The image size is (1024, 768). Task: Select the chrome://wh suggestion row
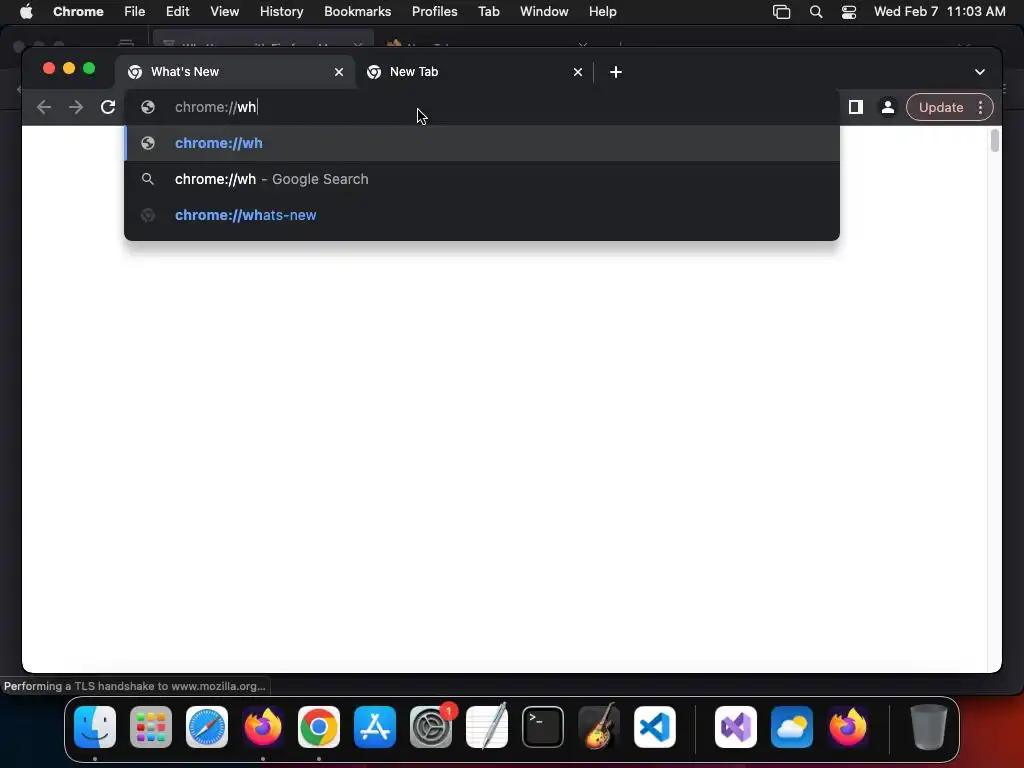482,143
